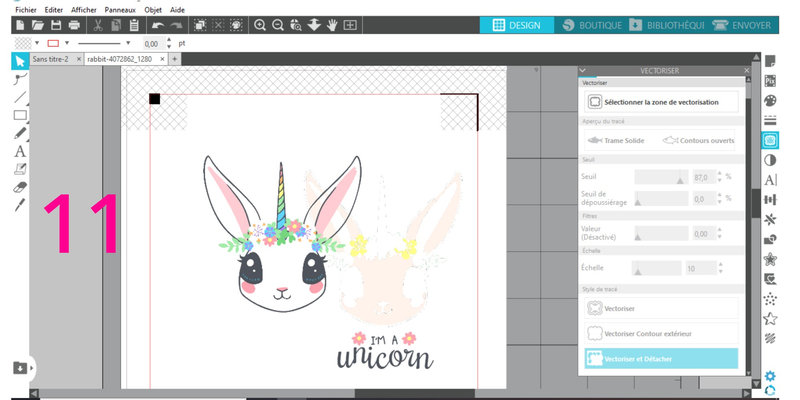Select the Text tool in left toolbar
Screen dimensions: 800x400
click(19, 151)
